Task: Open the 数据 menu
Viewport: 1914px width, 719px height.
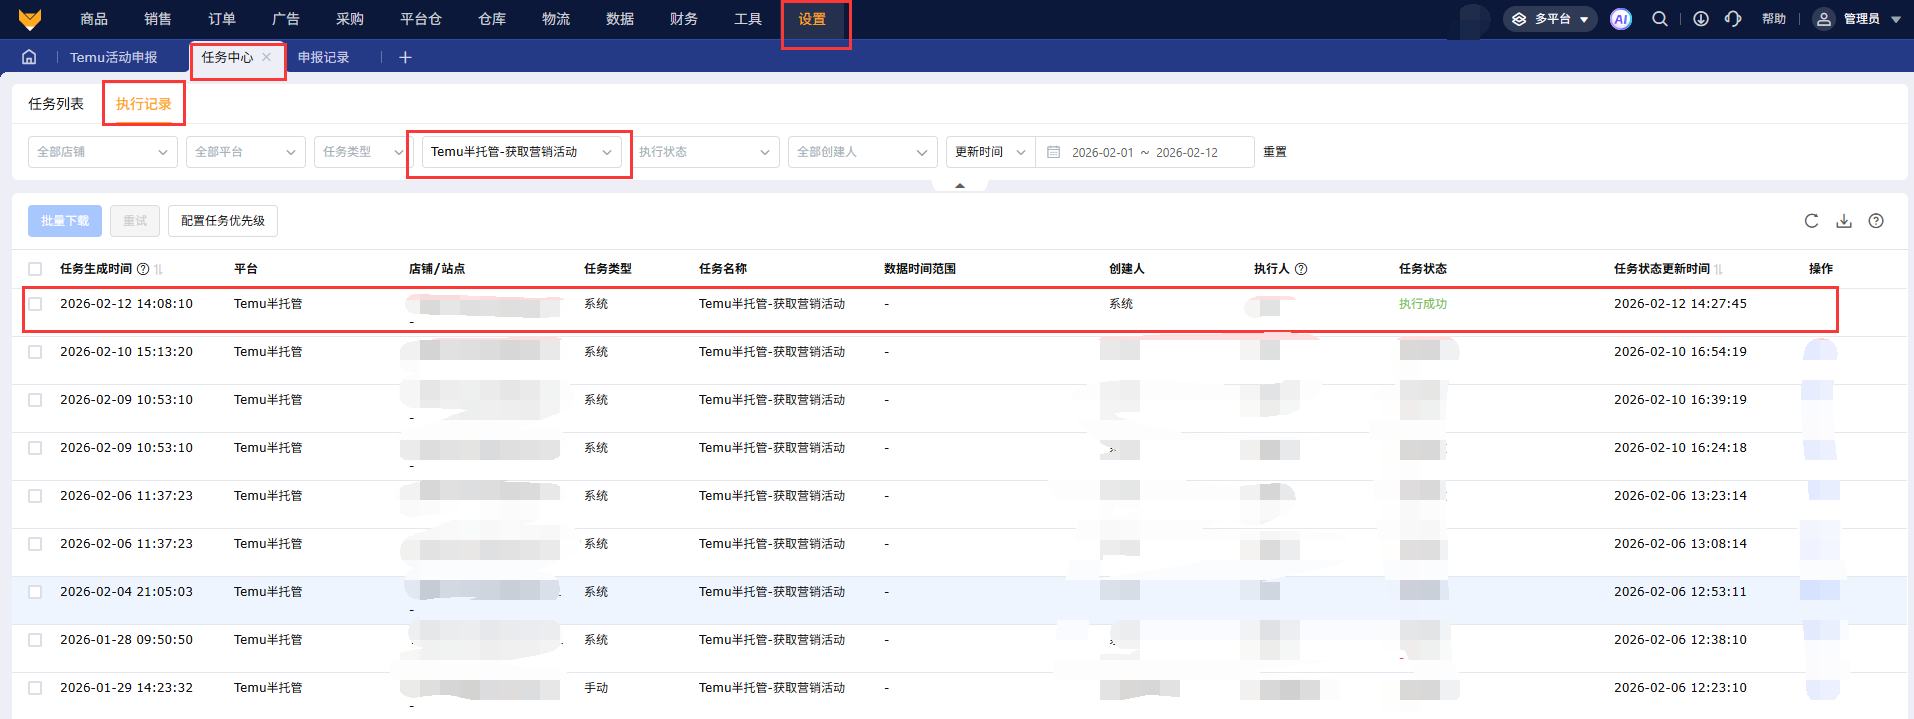Action: [x=620, y=19]
